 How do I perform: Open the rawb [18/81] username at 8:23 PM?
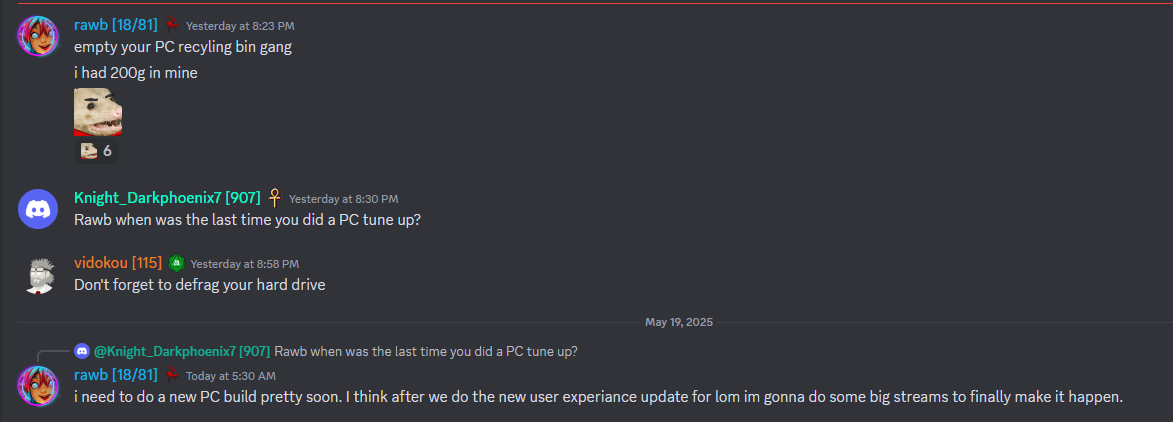click(x=116, y=25)
